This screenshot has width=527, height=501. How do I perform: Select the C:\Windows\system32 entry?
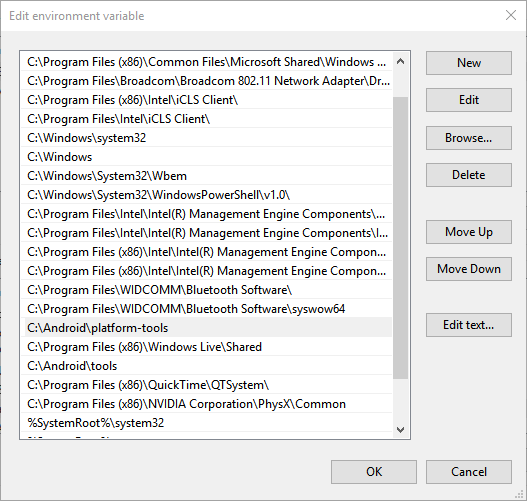click(x=207, y=138)
